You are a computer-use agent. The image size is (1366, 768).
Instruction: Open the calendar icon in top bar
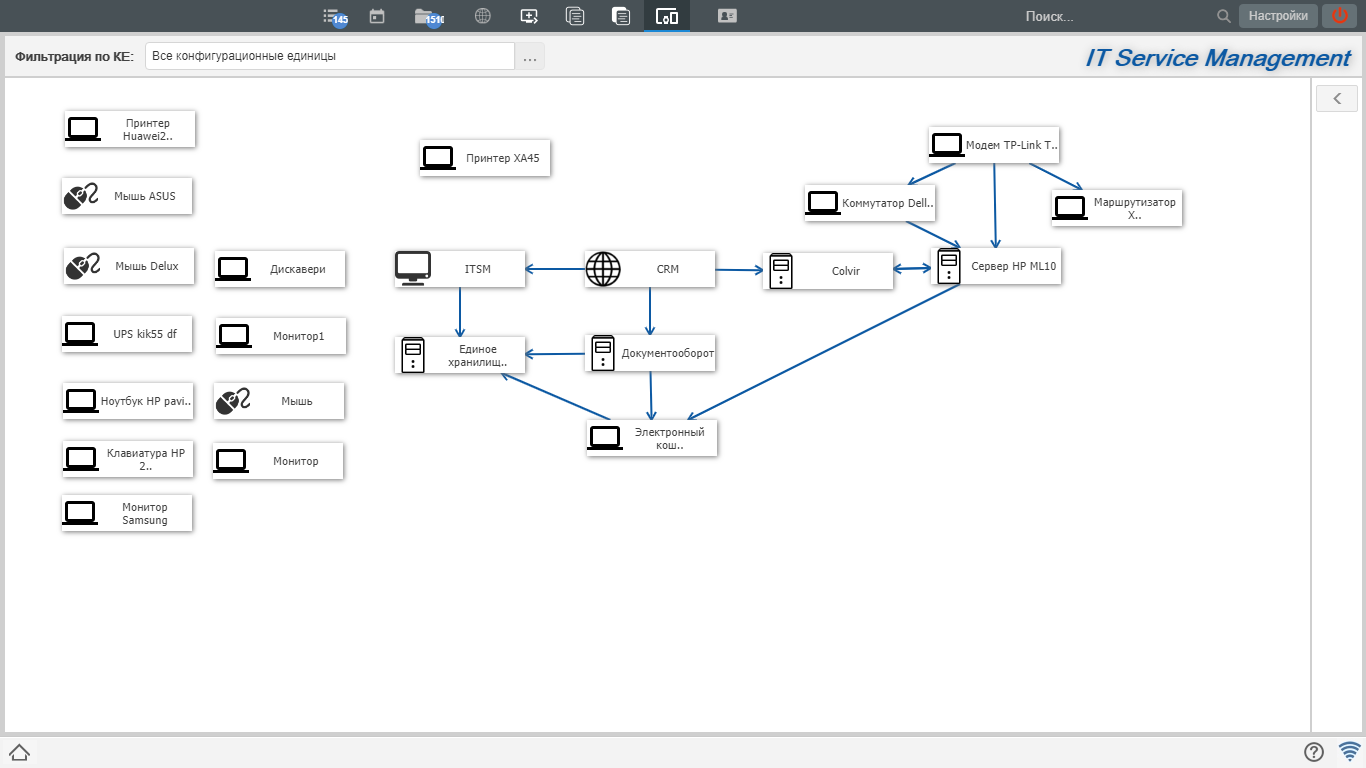377,16
